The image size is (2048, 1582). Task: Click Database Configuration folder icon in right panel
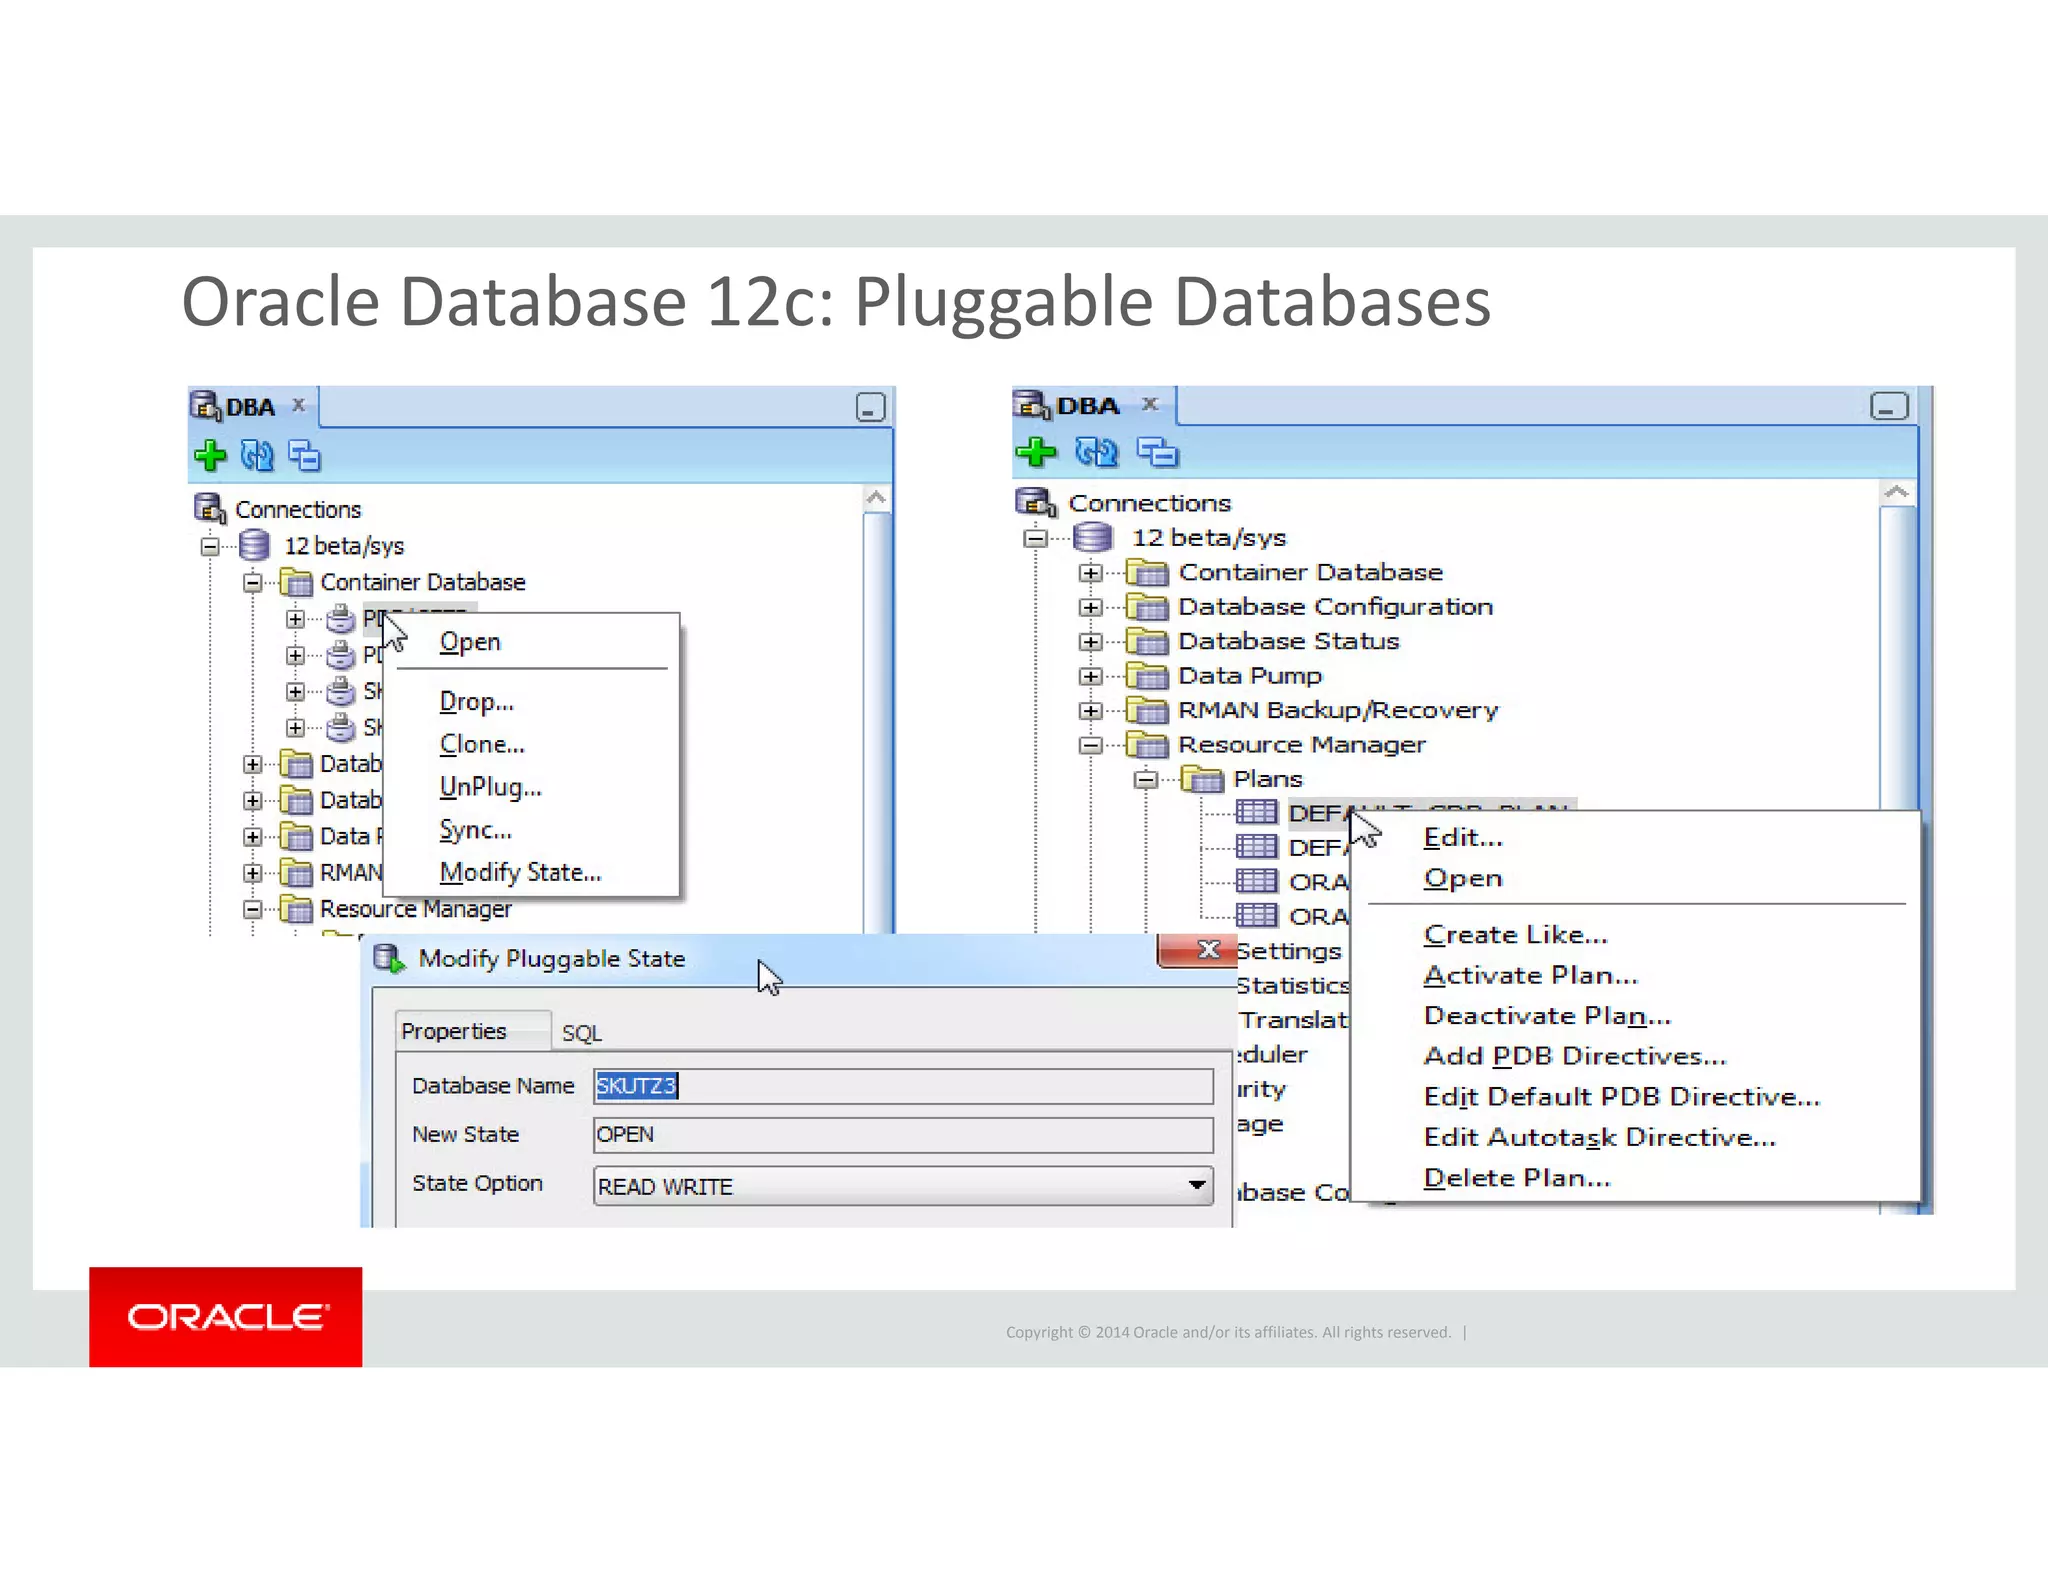1148,606
